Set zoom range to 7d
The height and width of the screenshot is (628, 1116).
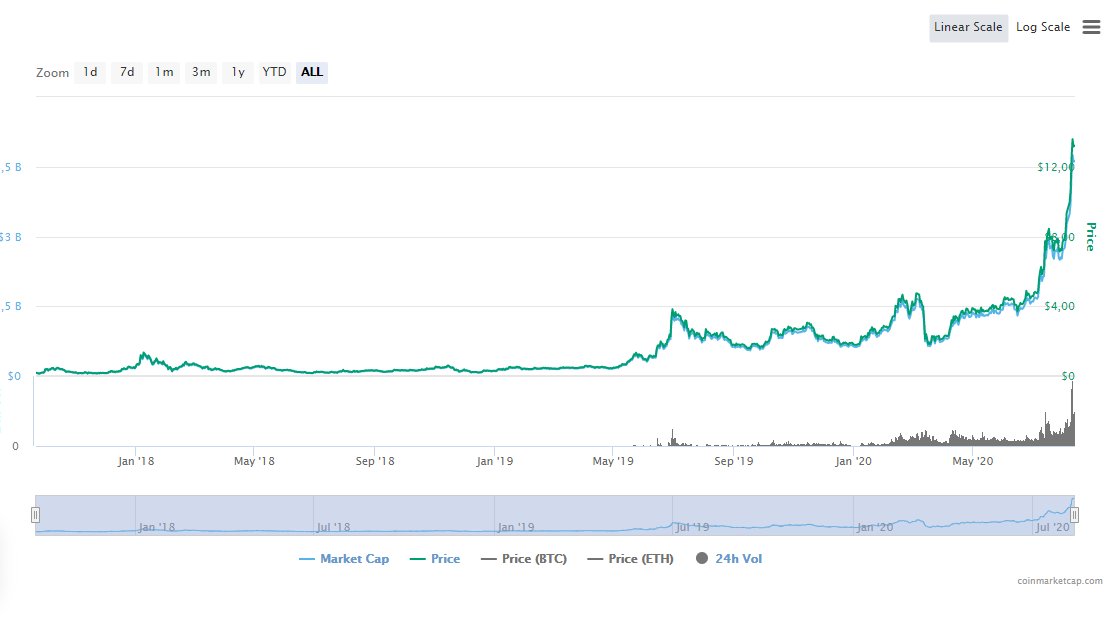pyautogui.click(x=127, y=72)
